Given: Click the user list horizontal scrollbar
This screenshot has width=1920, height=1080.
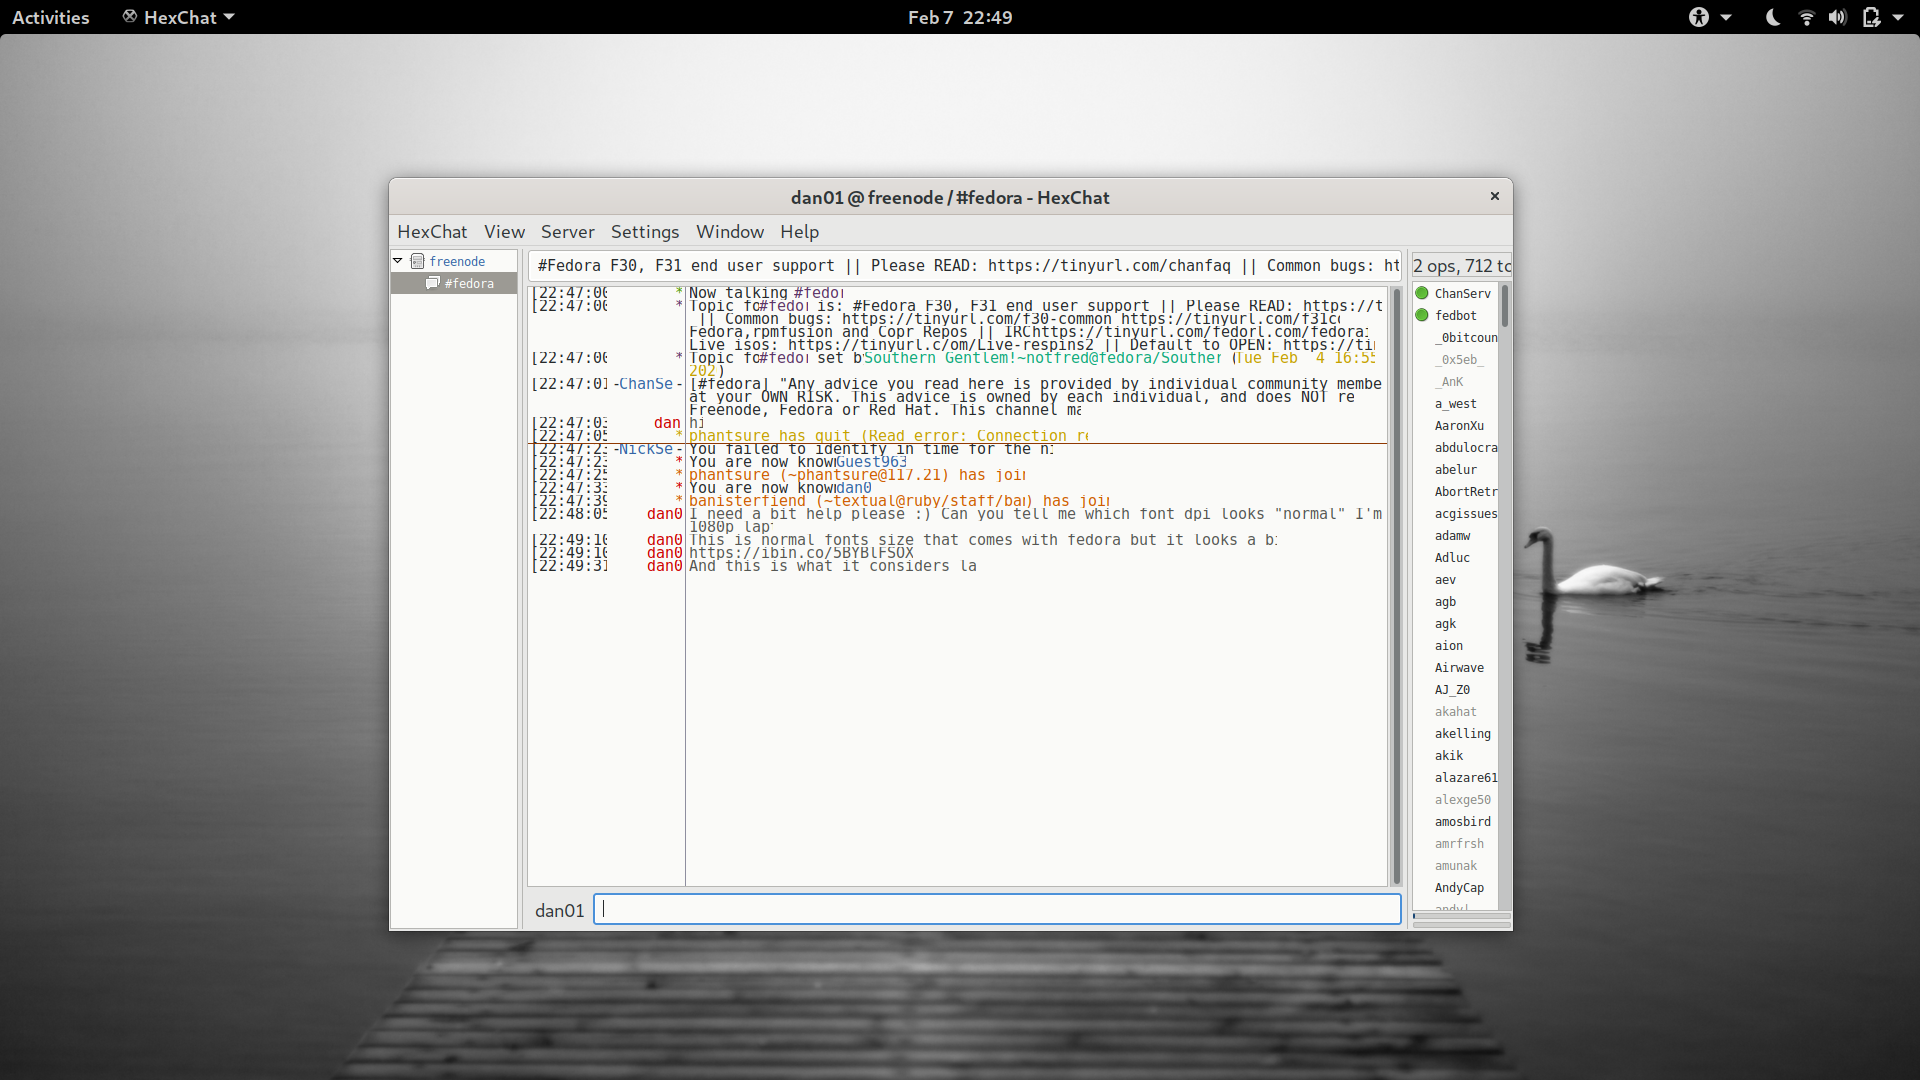Looking at the screenshot, I should coord(1461,916).
